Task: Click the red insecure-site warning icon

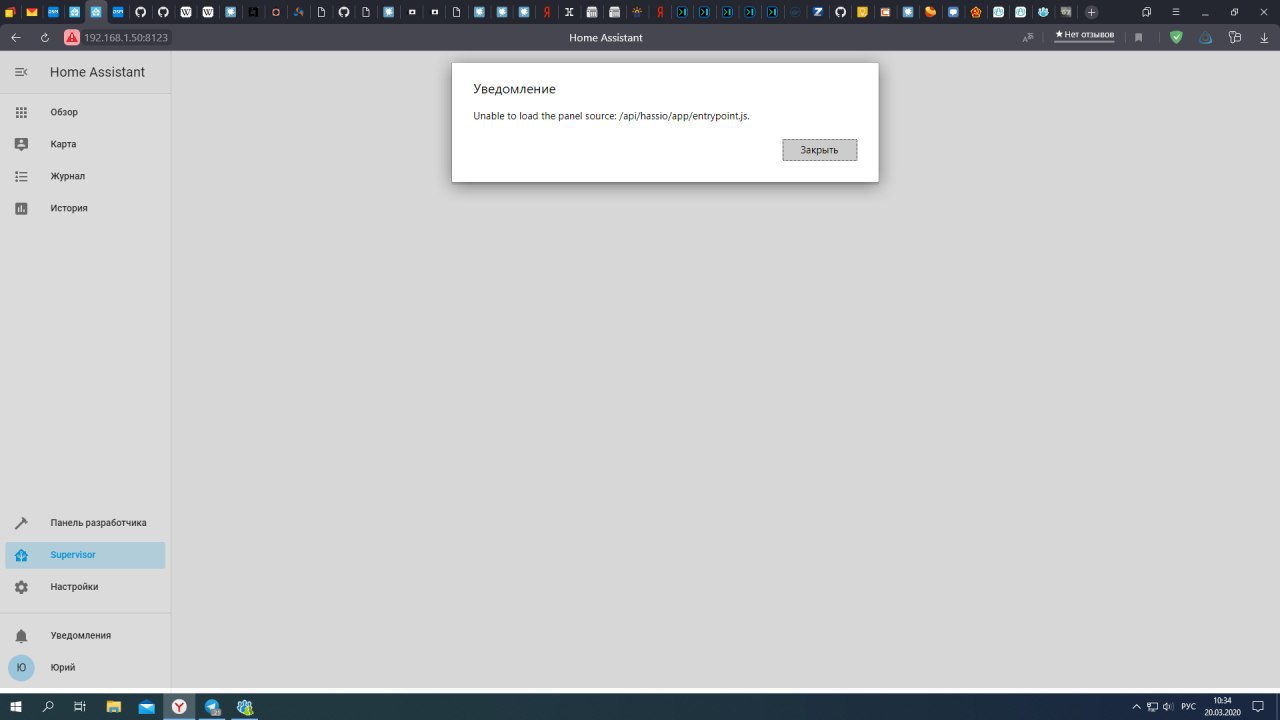Action: click(x=72, y=37)
